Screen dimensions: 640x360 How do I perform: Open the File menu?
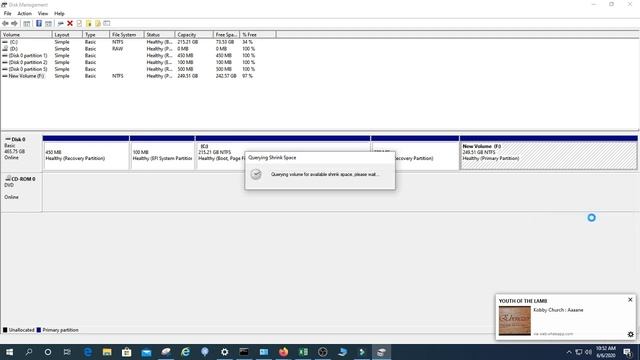[7, 13]
